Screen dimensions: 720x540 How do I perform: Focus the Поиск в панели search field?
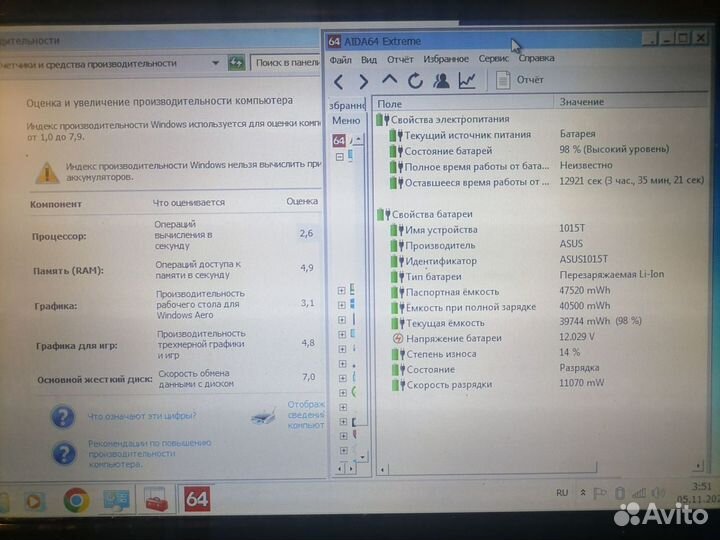click(x=286, y=63)
